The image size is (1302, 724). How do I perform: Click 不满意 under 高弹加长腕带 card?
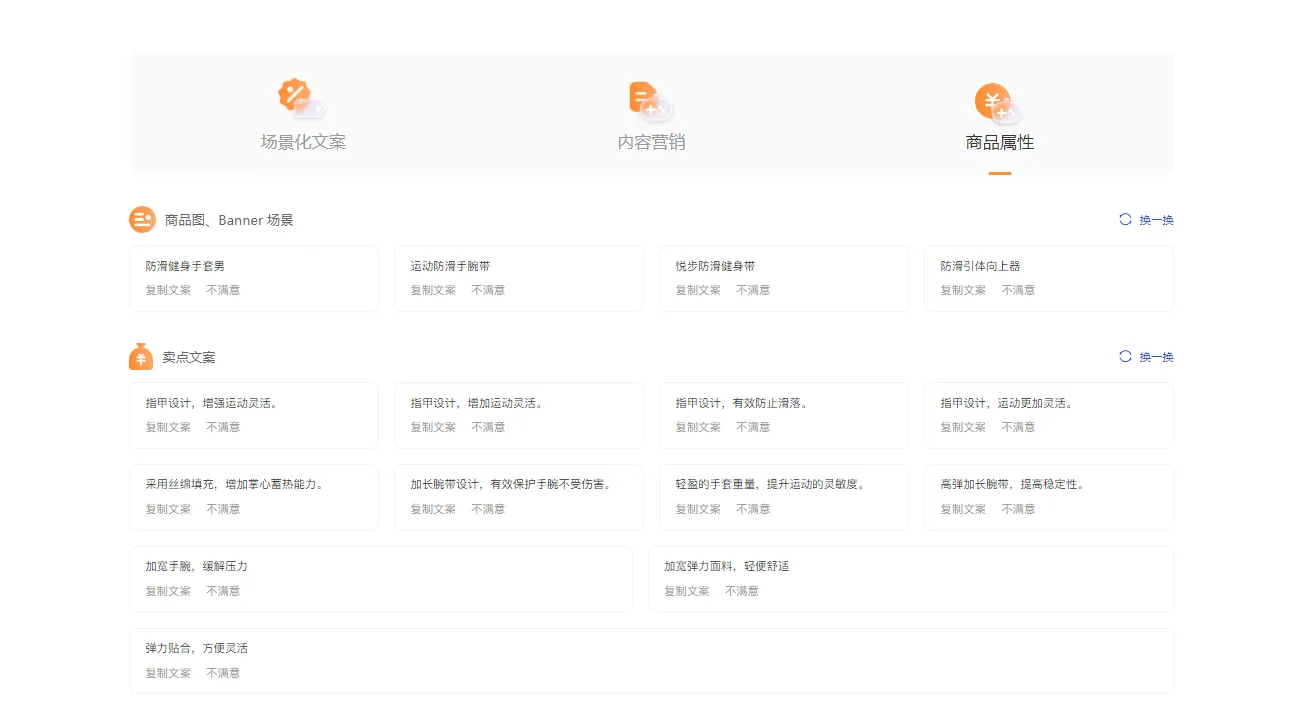pos(1018,509)
